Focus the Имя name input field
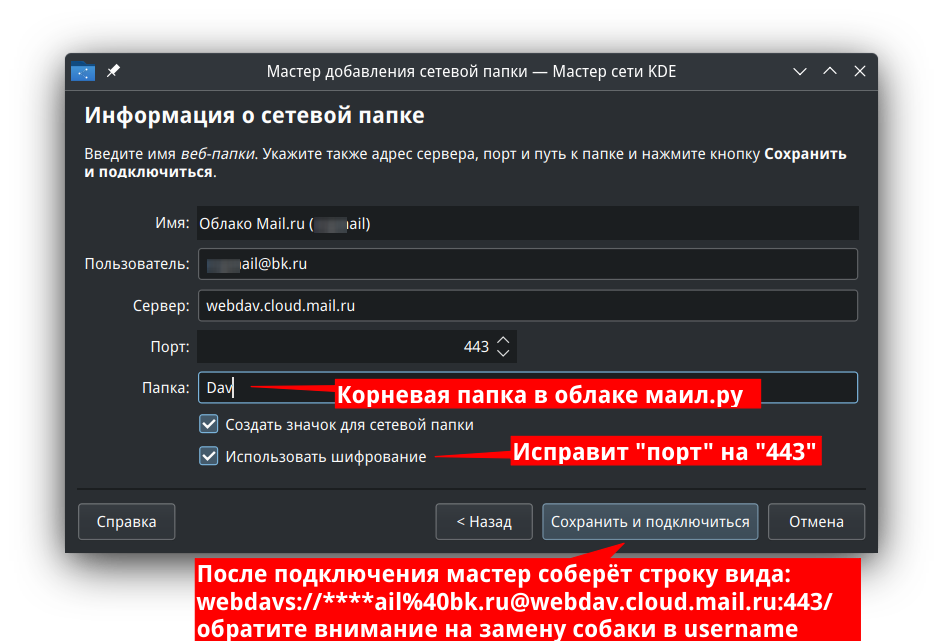Screen dimensions: 943x641 tap(528, 223)
